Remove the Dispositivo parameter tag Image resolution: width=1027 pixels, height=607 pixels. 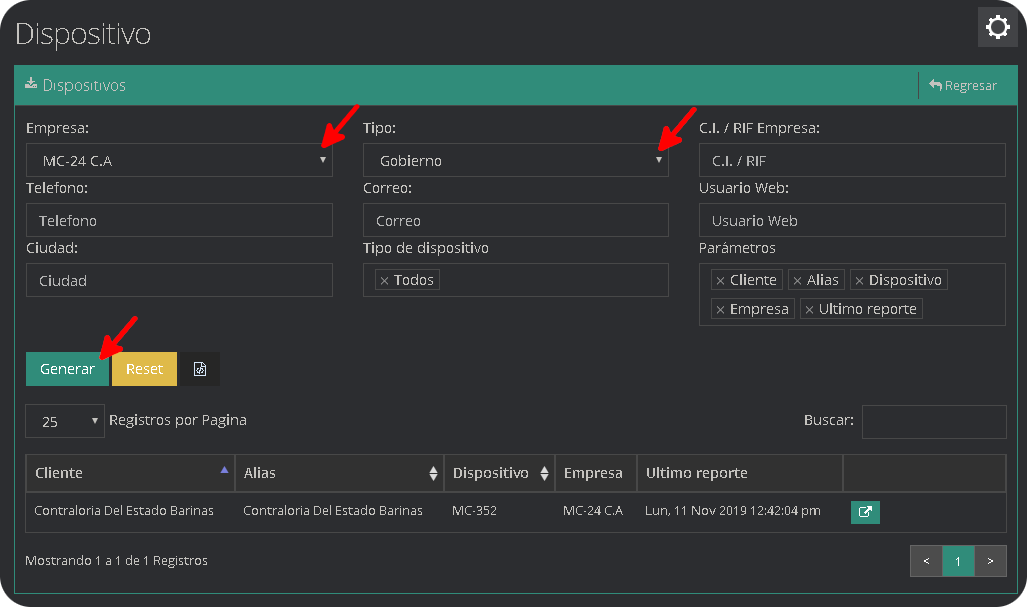(859, 281)
